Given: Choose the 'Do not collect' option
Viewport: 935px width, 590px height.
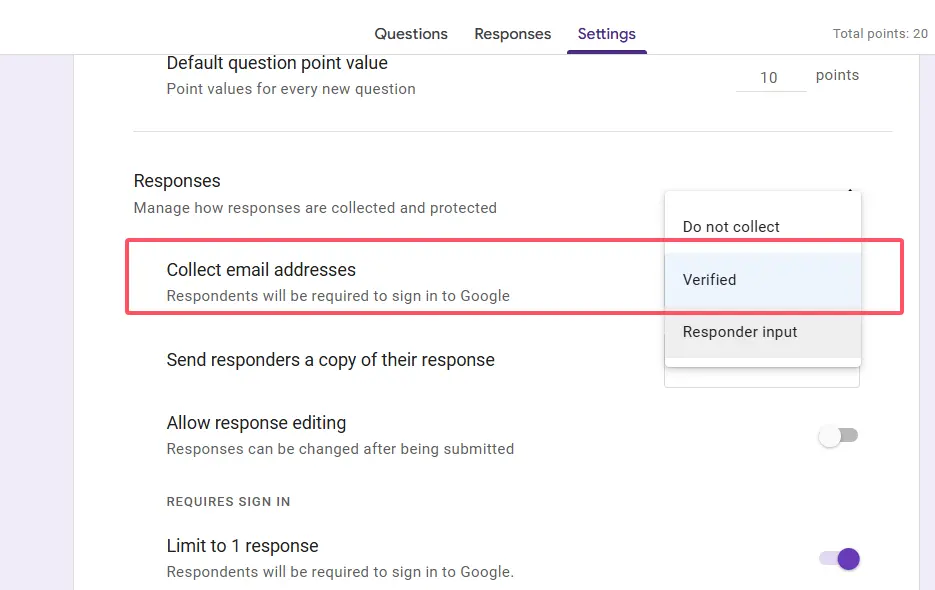Looking at the screenshot, I should click(x=731, y=227).
